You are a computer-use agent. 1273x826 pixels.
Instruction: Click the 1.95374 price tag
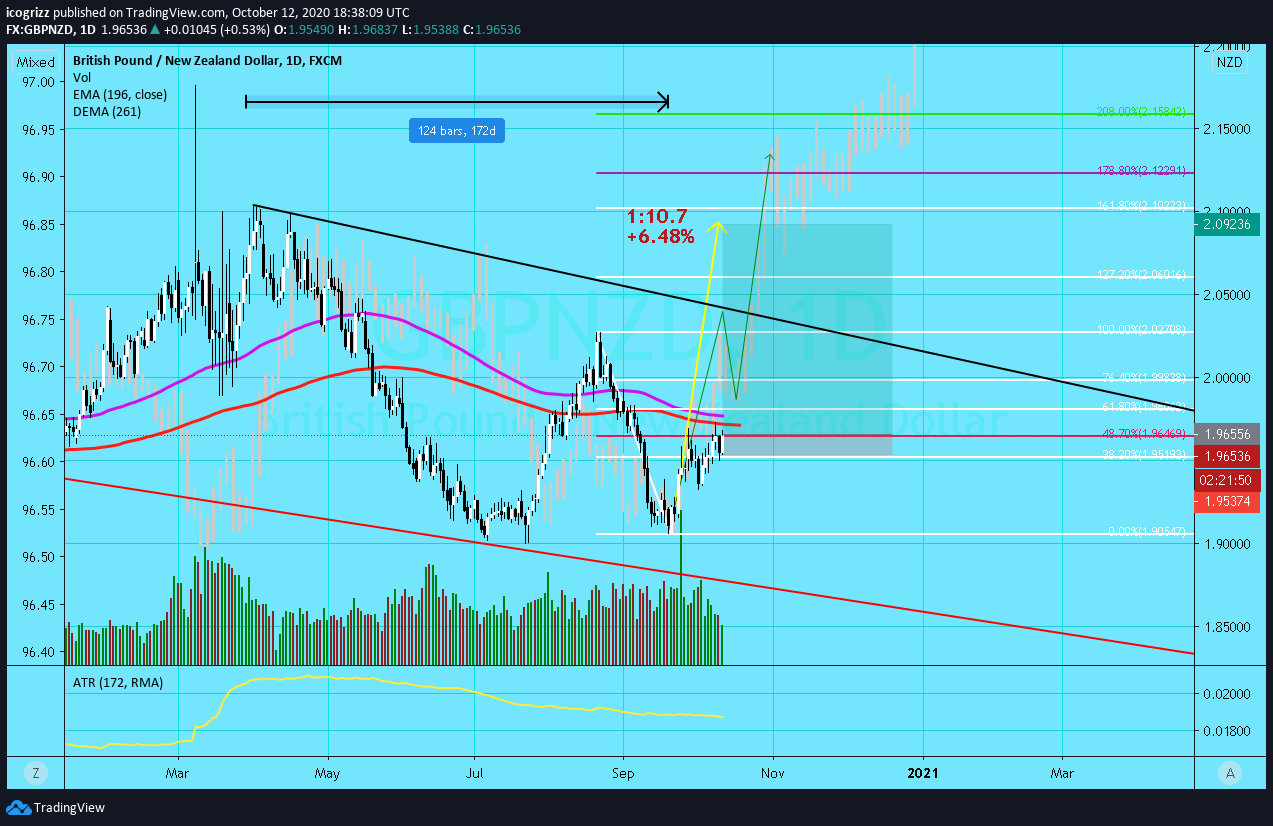click(x=1226, y=500)
